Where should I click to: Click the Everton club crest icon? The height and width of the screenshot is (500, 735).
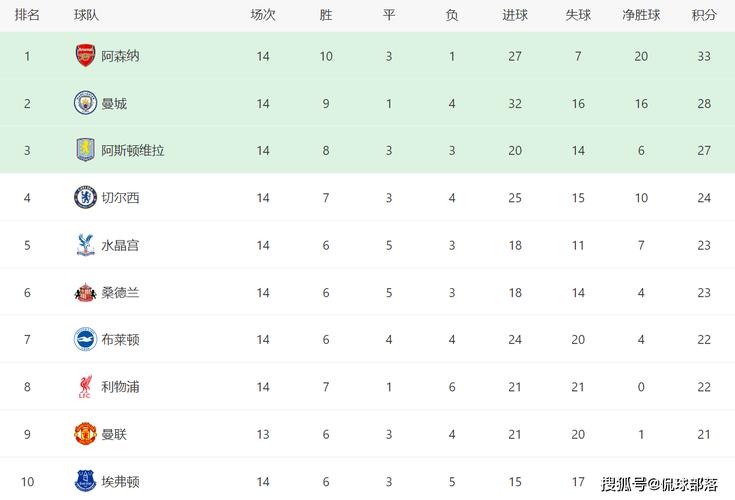point(85,481)
